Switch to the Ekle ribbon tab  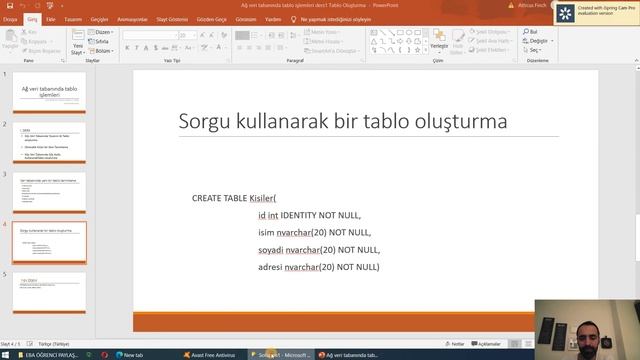[x=51, y=19]
